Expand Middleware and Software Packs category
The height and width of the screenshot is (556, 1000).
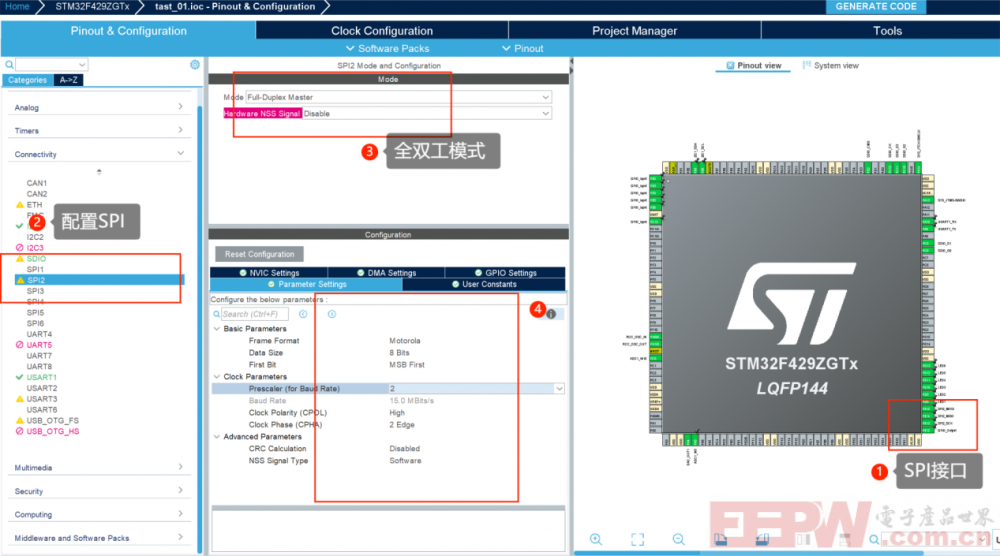[x=99, y=538]
